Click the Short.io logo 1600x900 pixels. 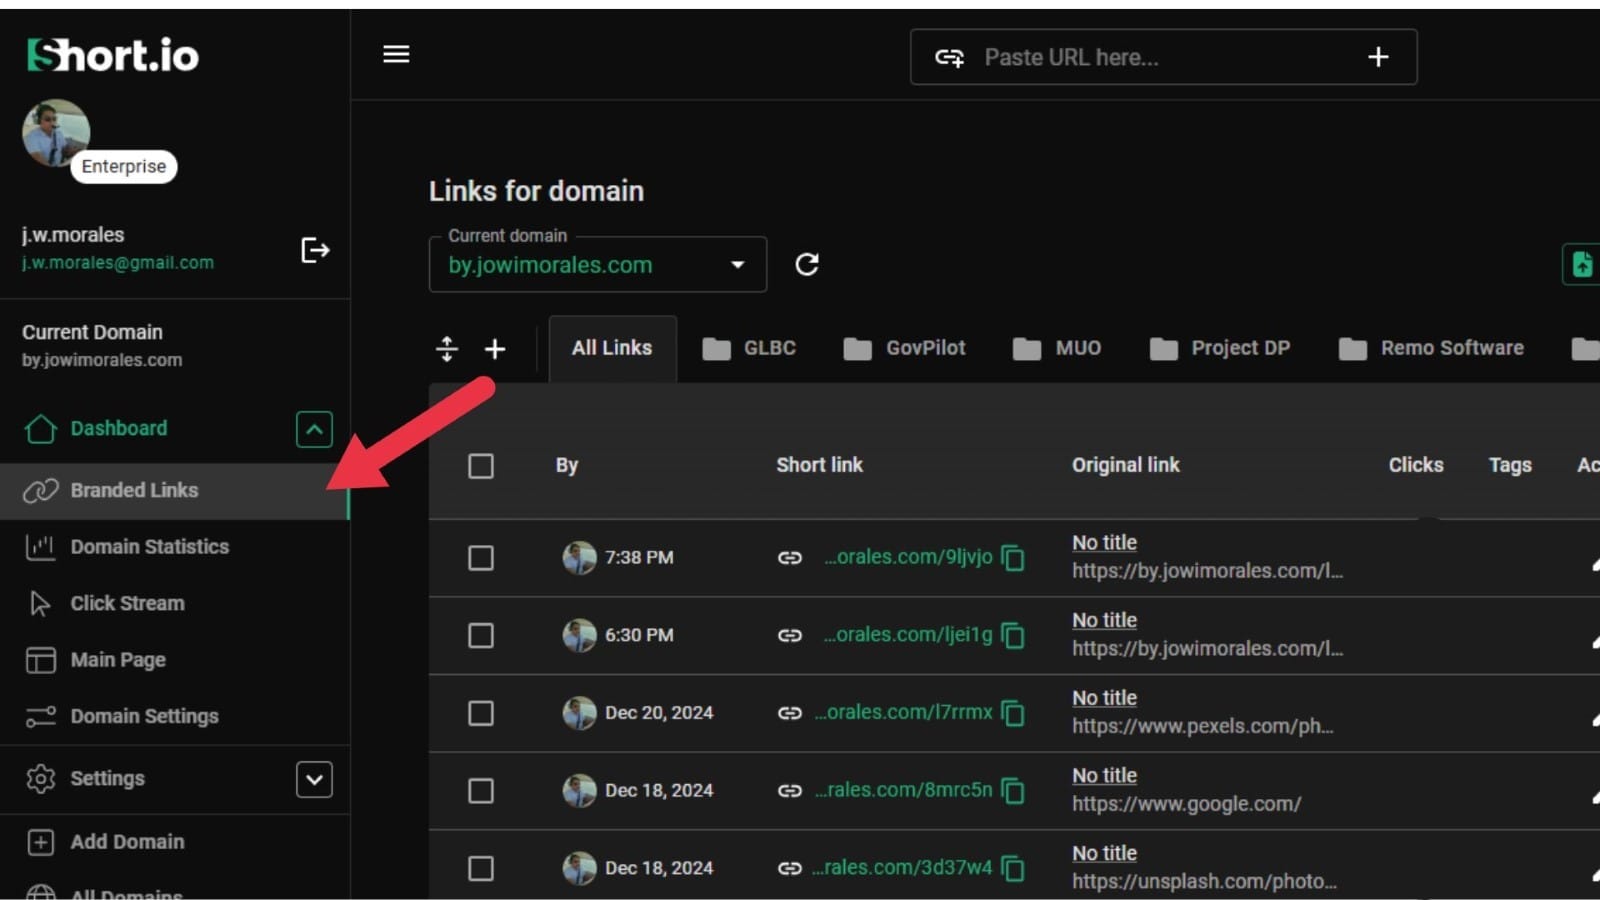click(113, 55)
